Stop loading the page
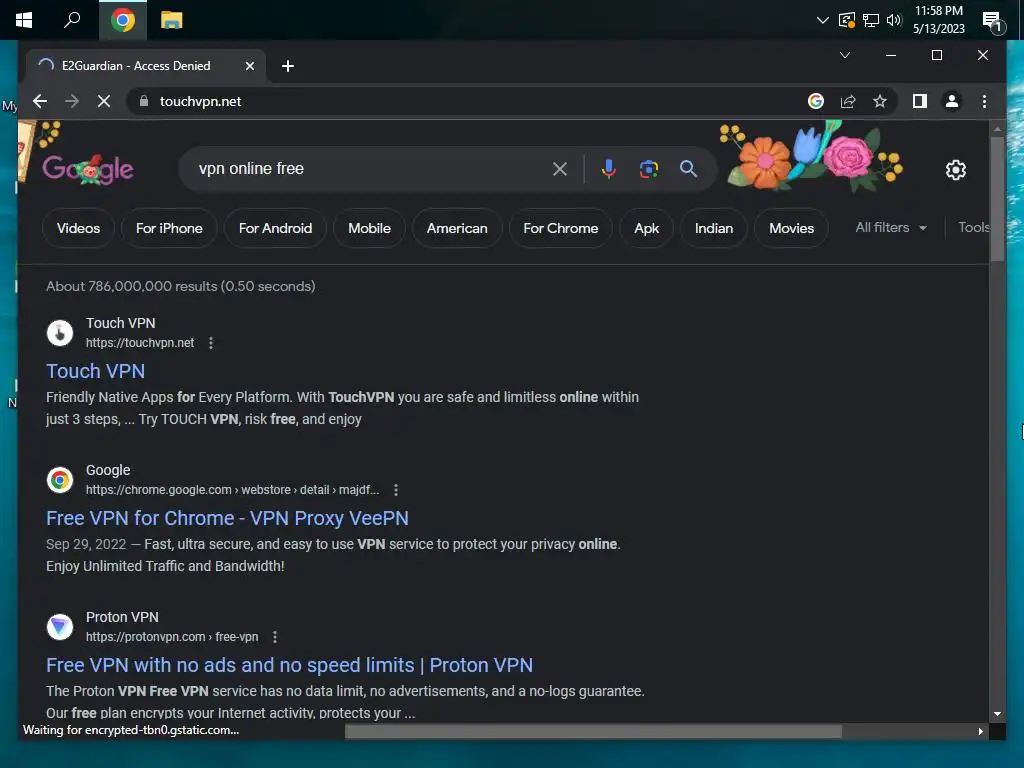 click(x=104, y=101)
